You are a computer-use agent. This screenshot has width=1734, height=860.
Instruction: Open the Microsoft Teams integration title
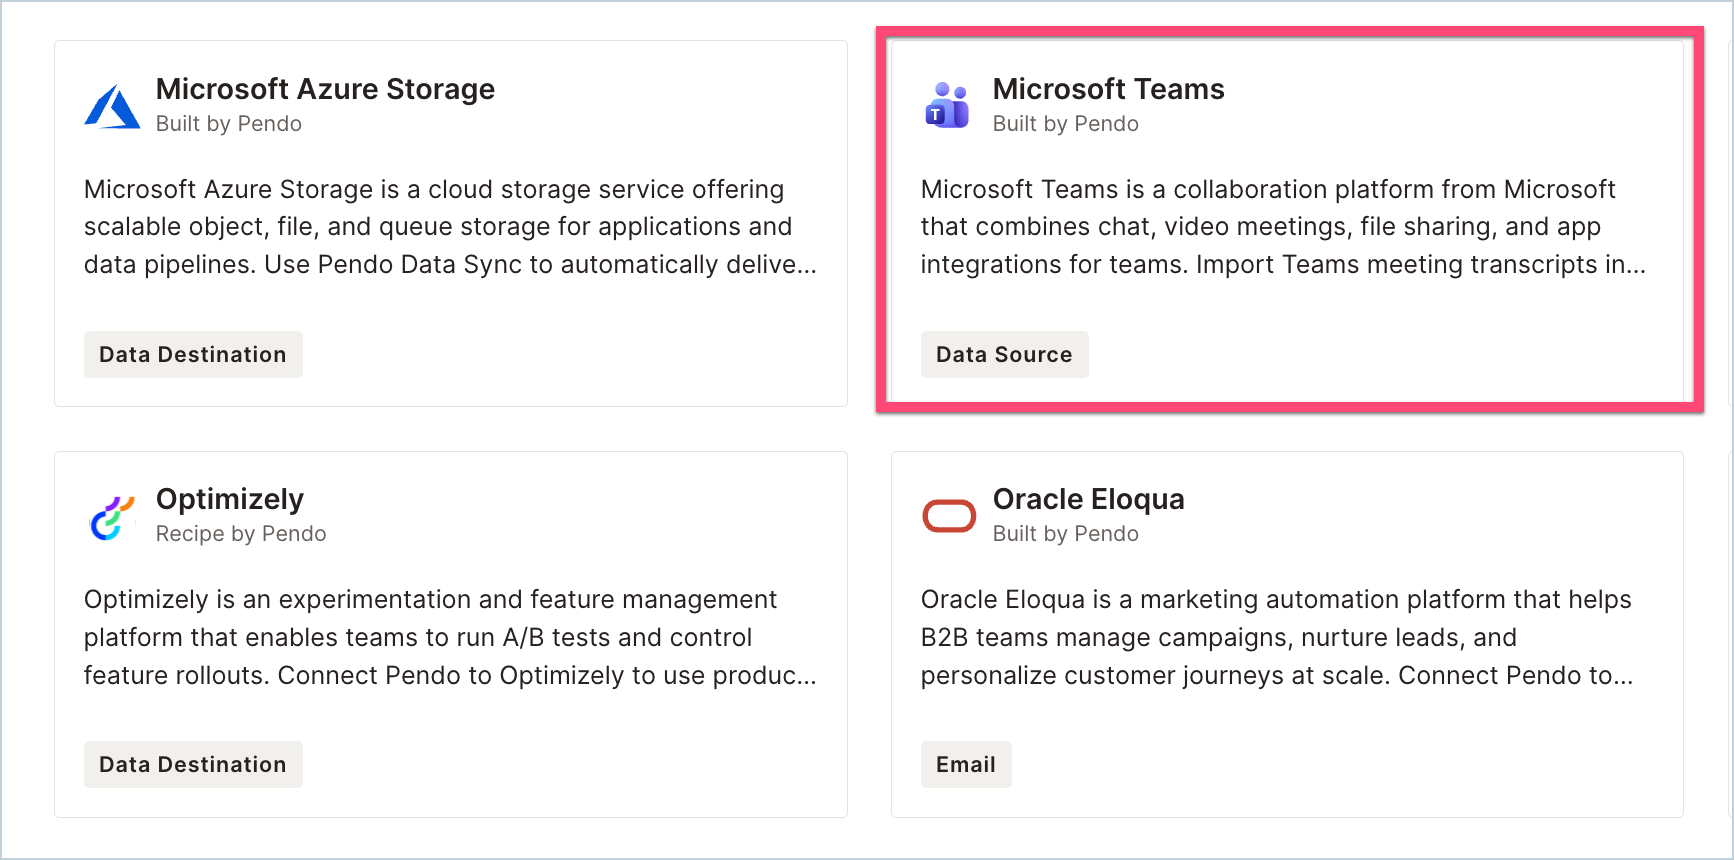1108,89
